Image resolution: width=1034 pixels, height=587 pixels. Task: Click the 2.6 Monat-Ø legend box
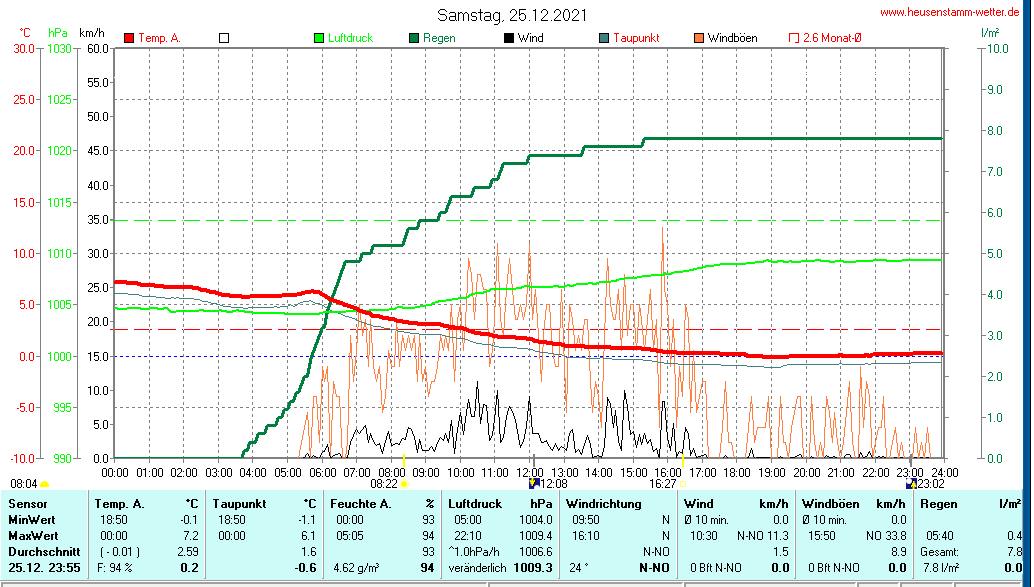pyautogui.click(x=794, y=38)
